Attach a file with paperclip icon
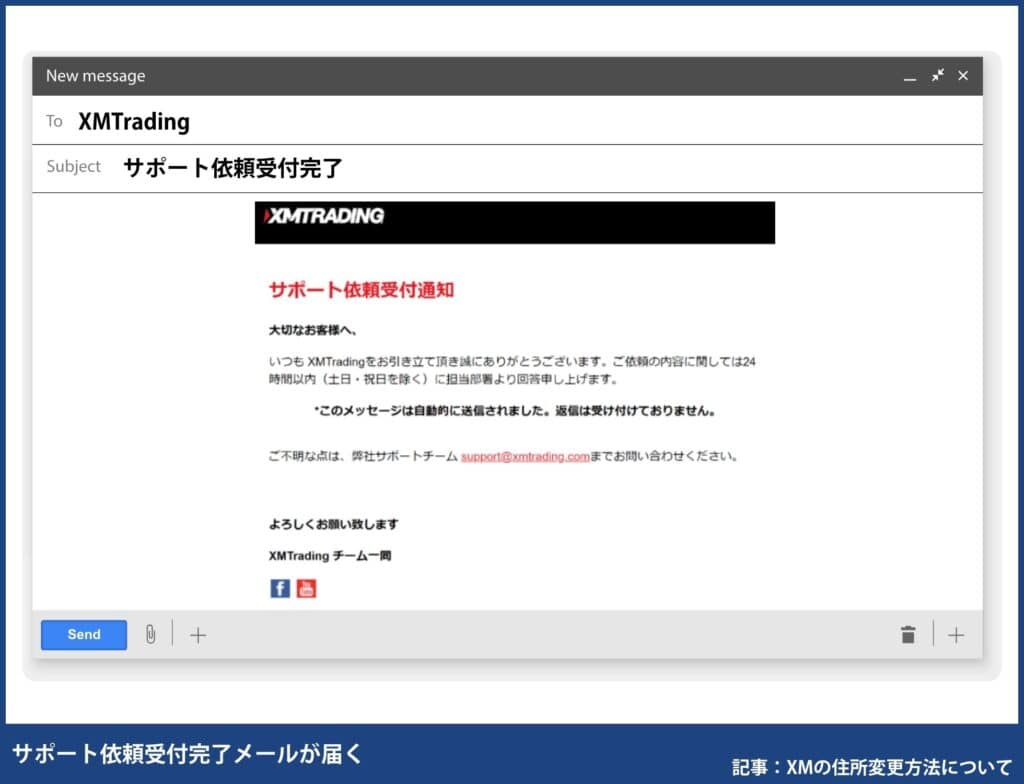1024x784 pixels. coord(150,634)
